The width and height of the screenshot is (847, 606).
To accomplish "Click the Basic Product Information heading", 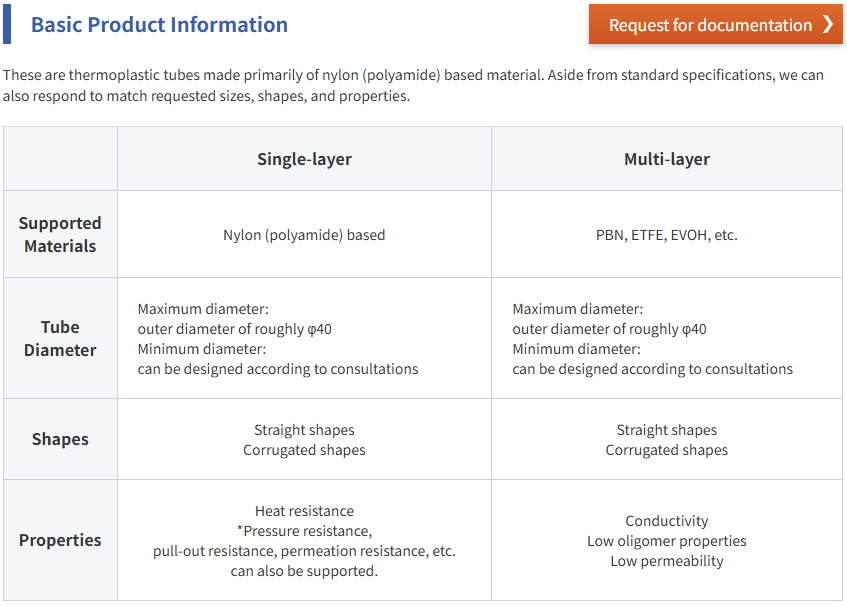I will [x=159, y=25].
